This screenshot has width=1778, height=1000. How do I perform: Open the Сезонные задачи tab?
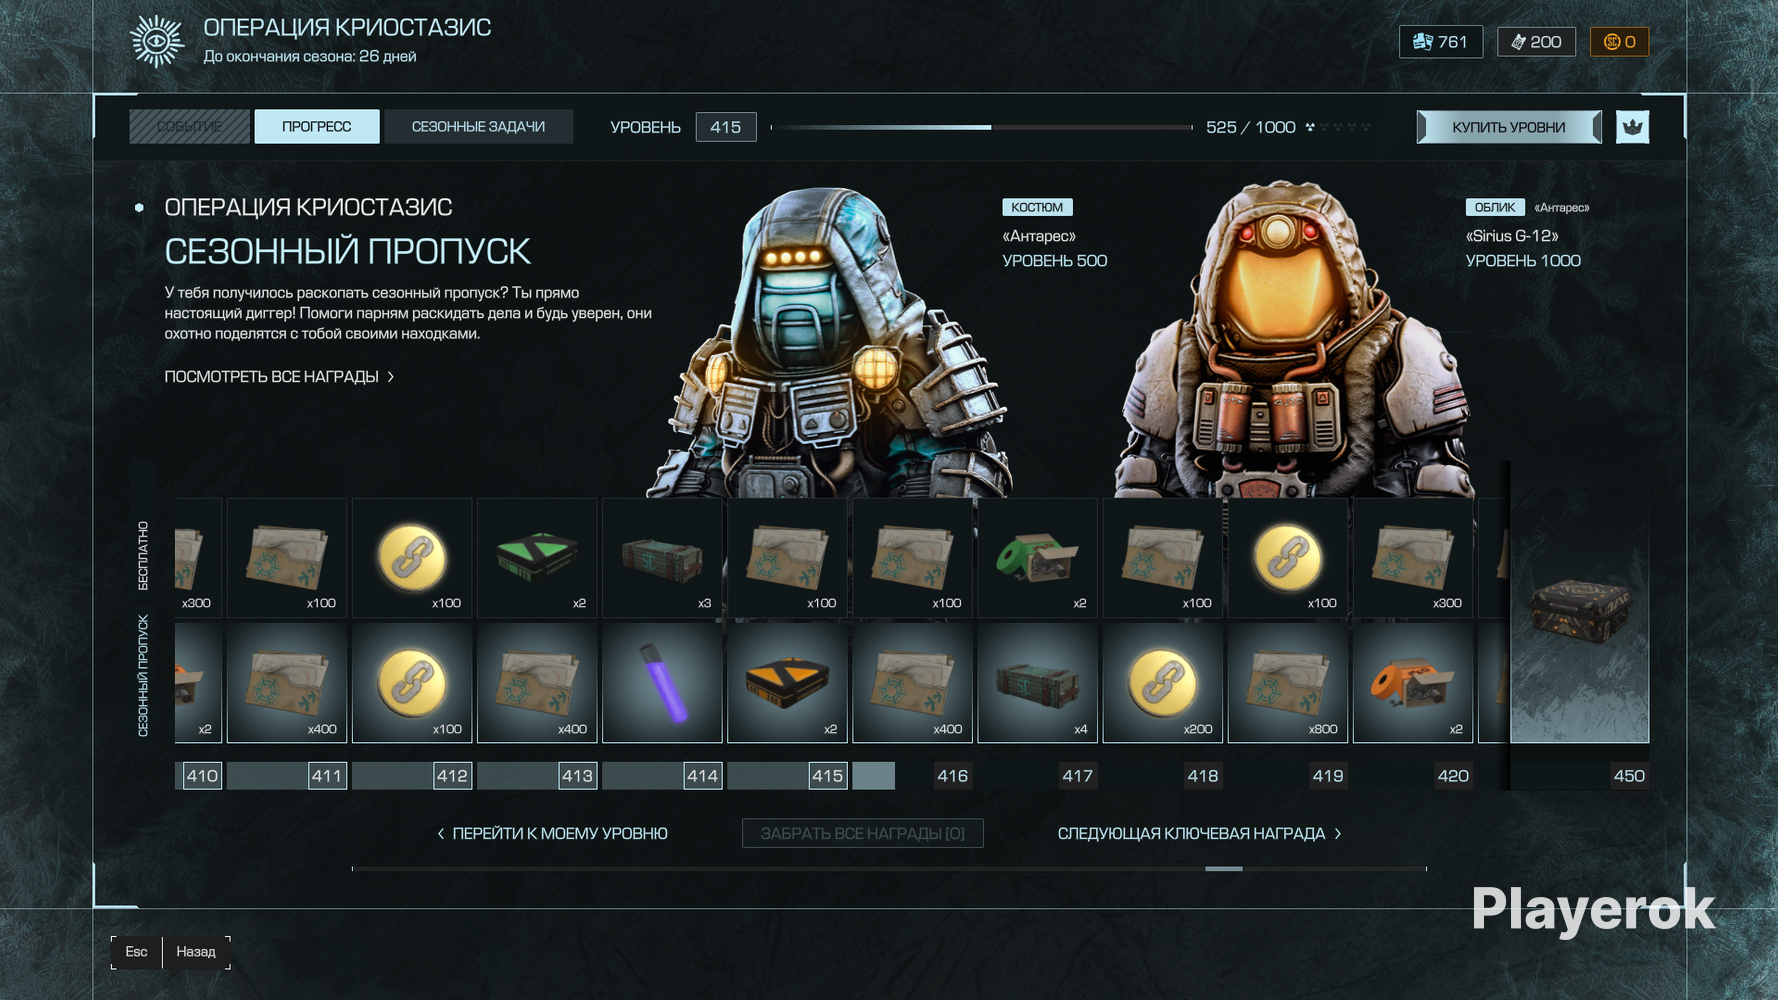478,127
